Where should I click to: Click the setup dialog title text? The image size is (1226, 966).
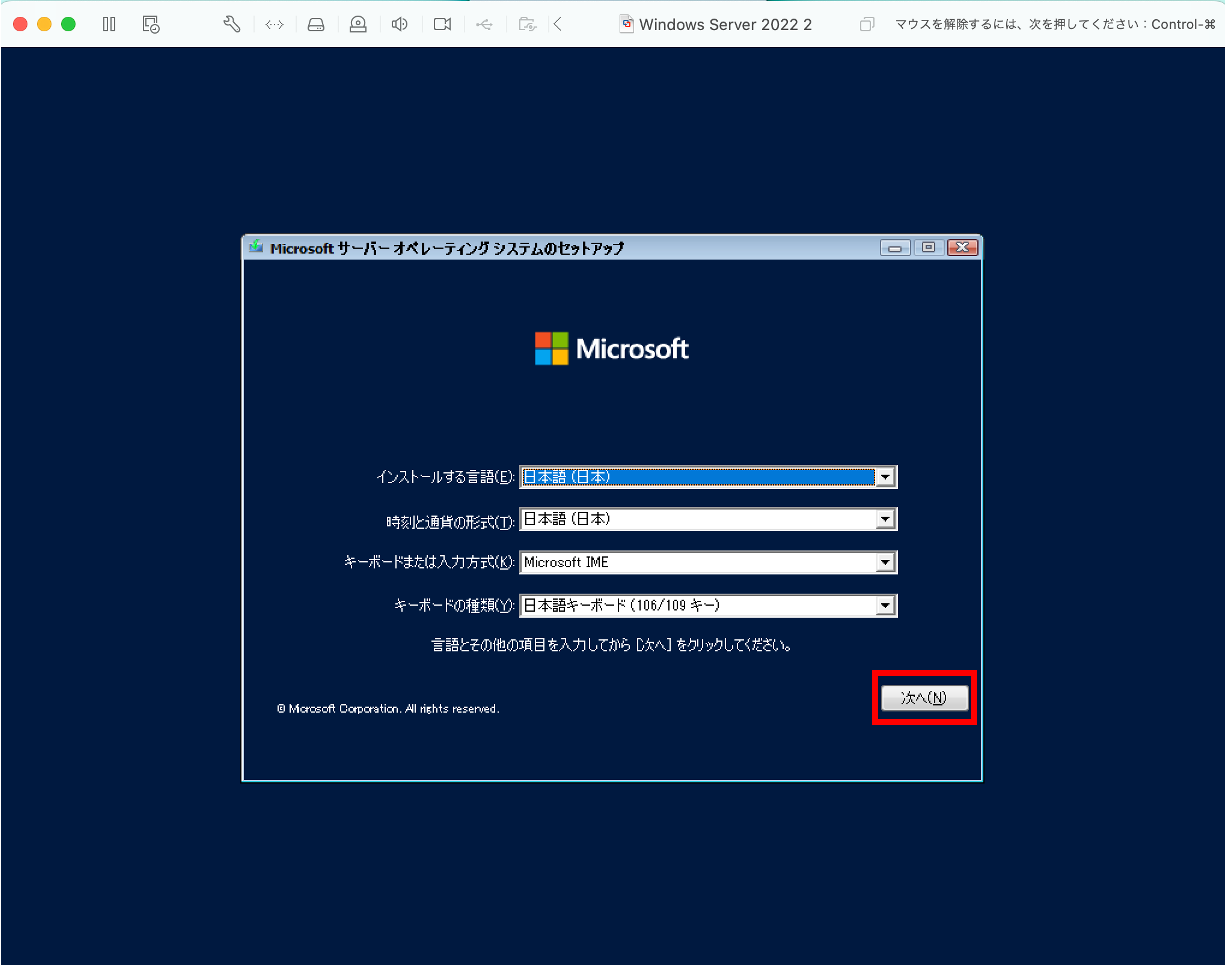(447, 248)
